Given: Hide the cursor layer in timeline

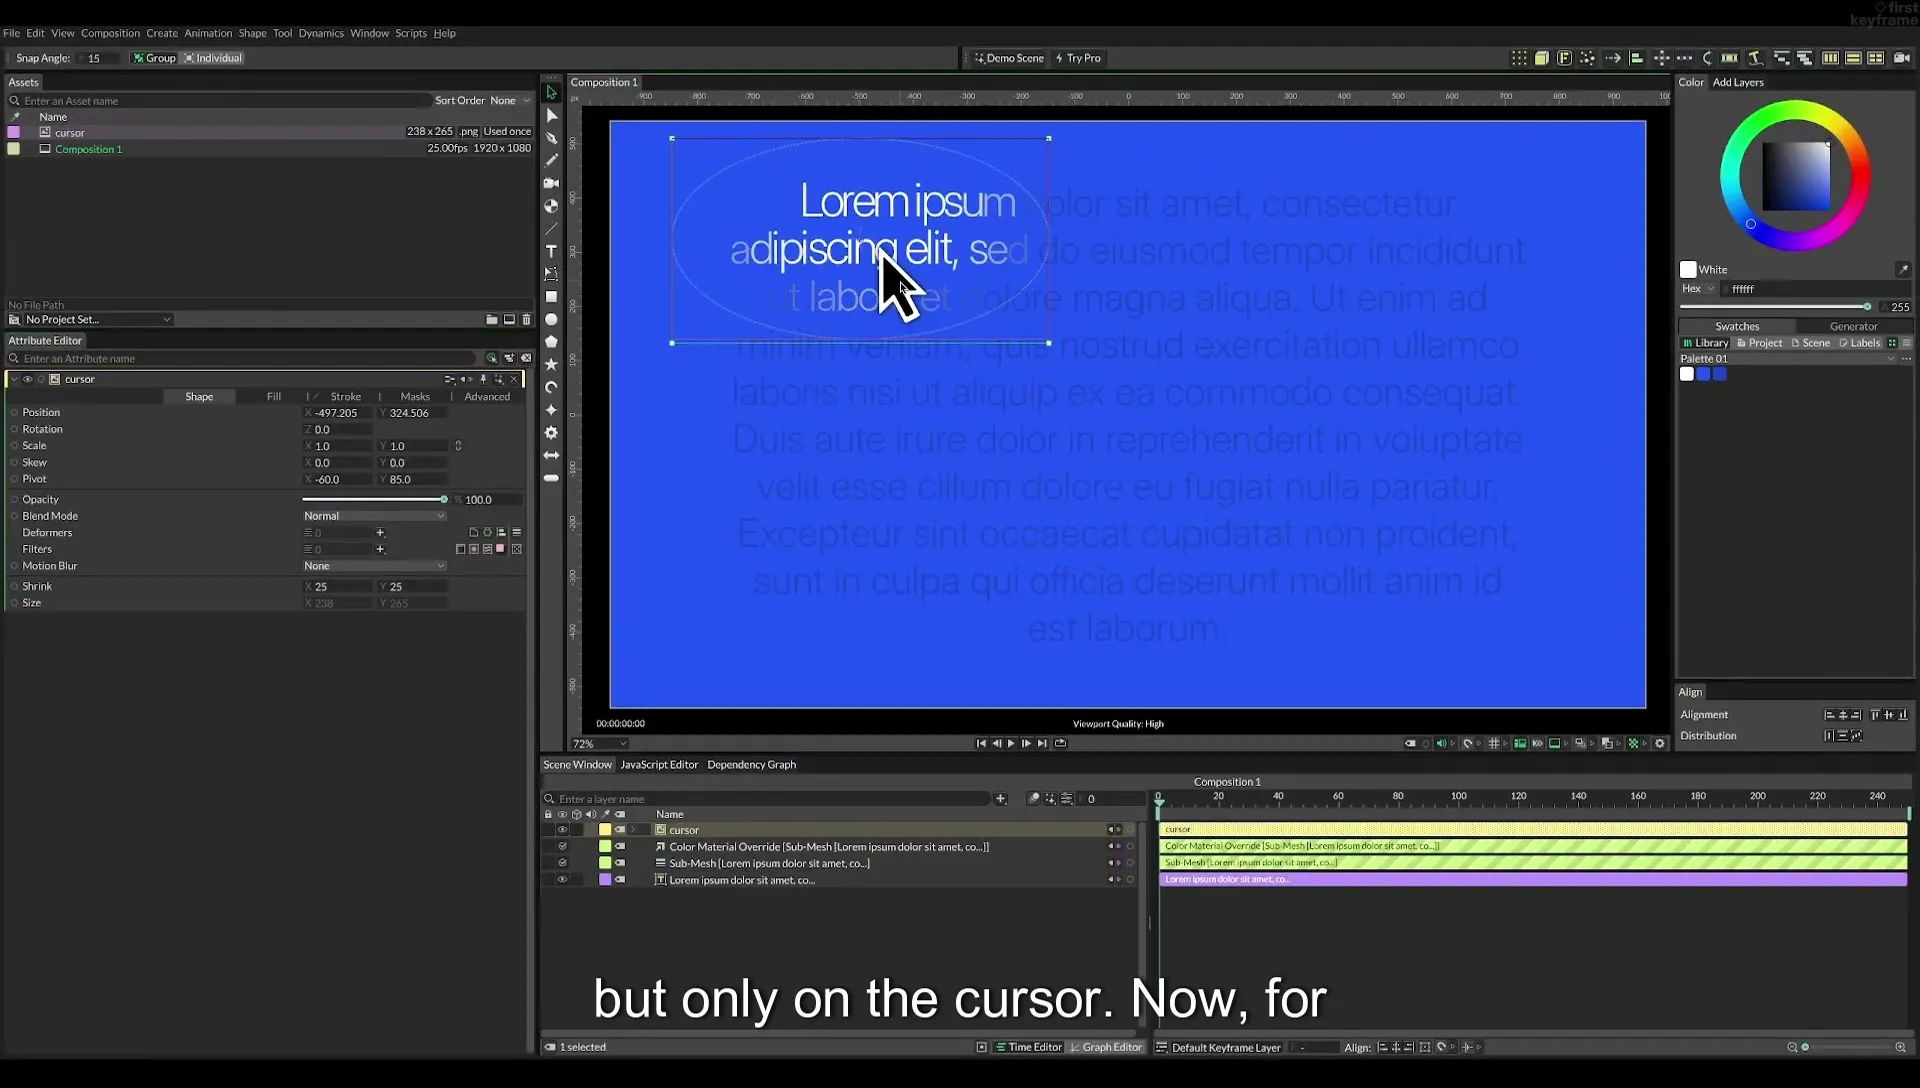Looking at the screenshot, I should pyautogui.click(x=562, y=830).
